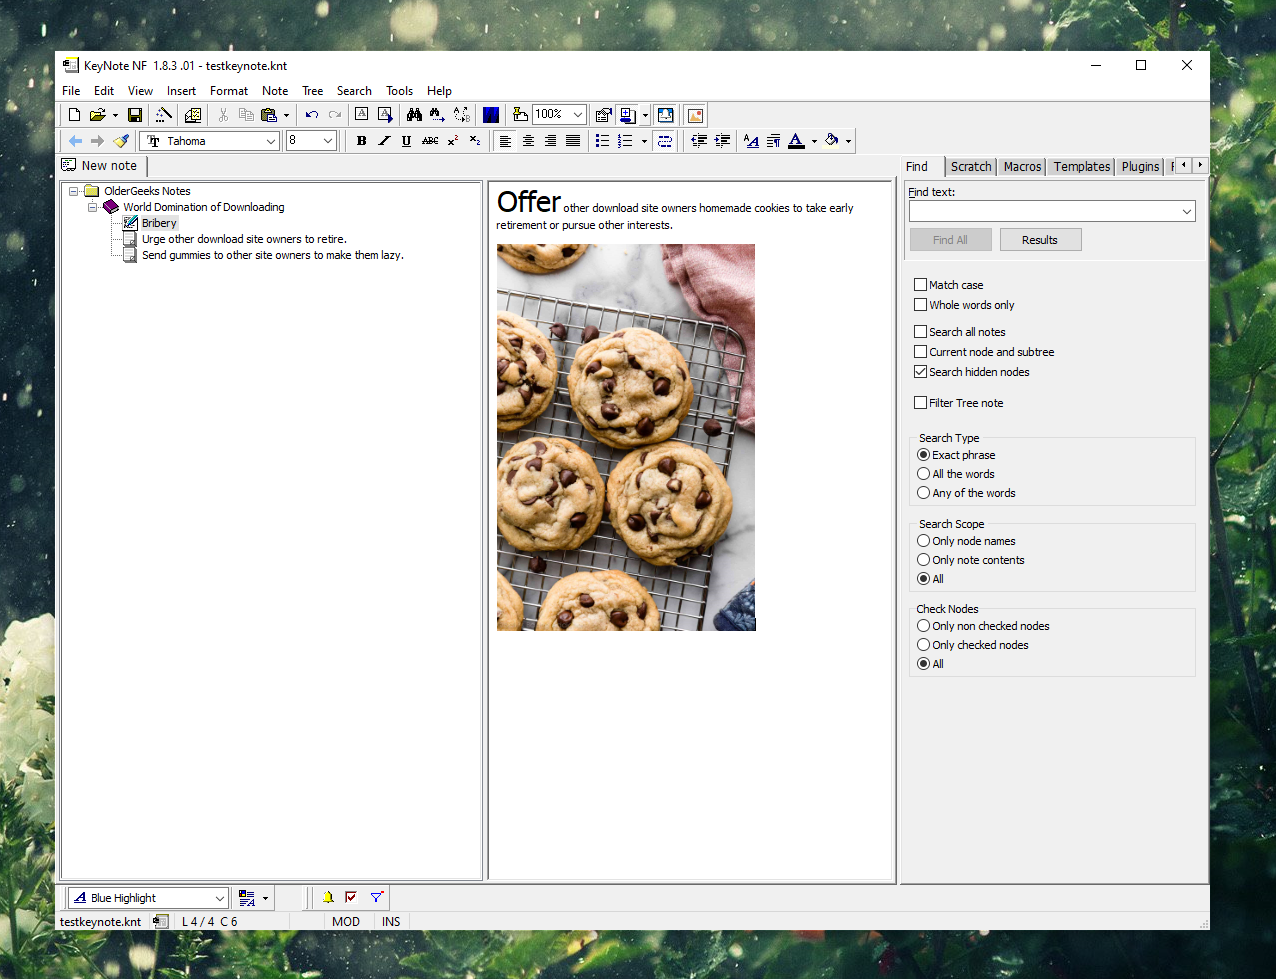This screenshot has width=1276, height=979.
Task: Save the file with the floppy disk icon
Action: click(135, 115)
